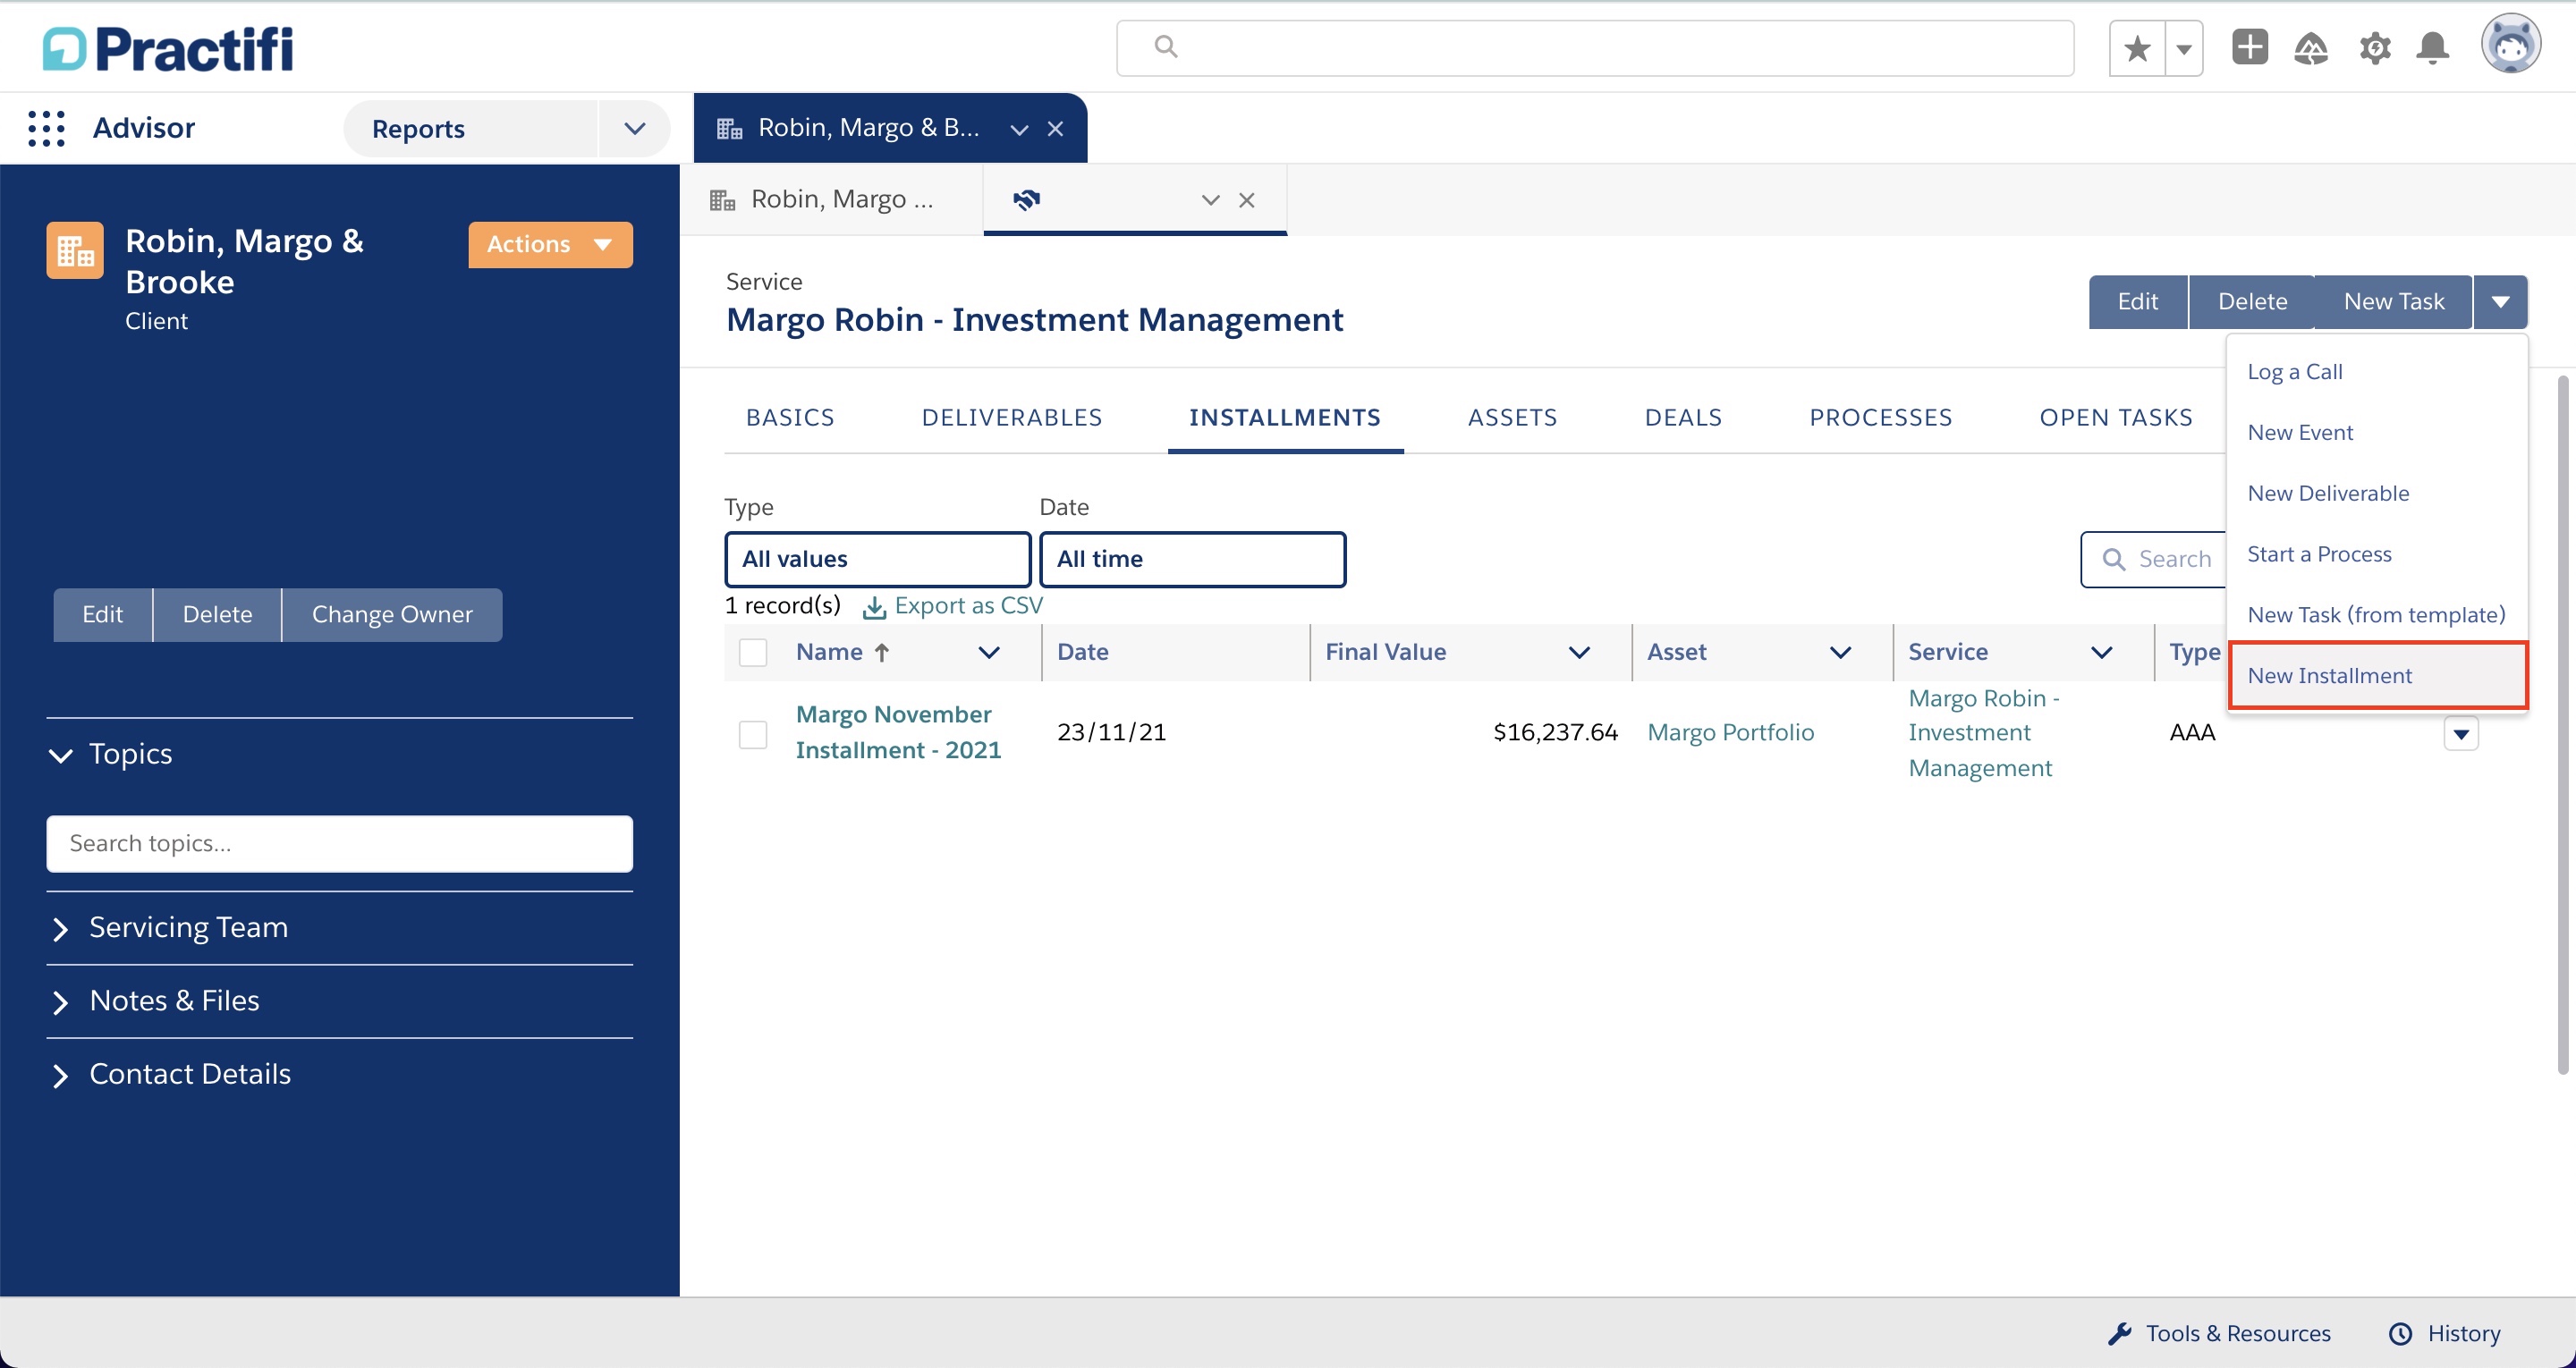Select the Reports navigation item
The width and height of the screenshot is (2576, 1368).
(418, 128)
